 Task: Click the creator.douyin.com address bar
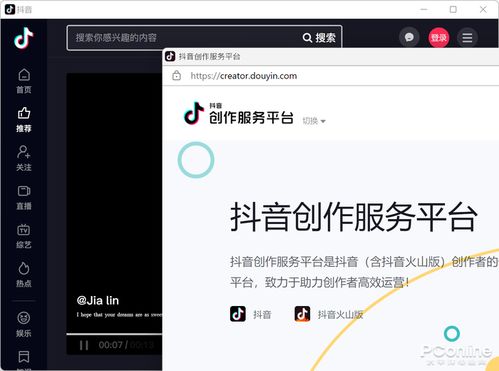point(244,76)
